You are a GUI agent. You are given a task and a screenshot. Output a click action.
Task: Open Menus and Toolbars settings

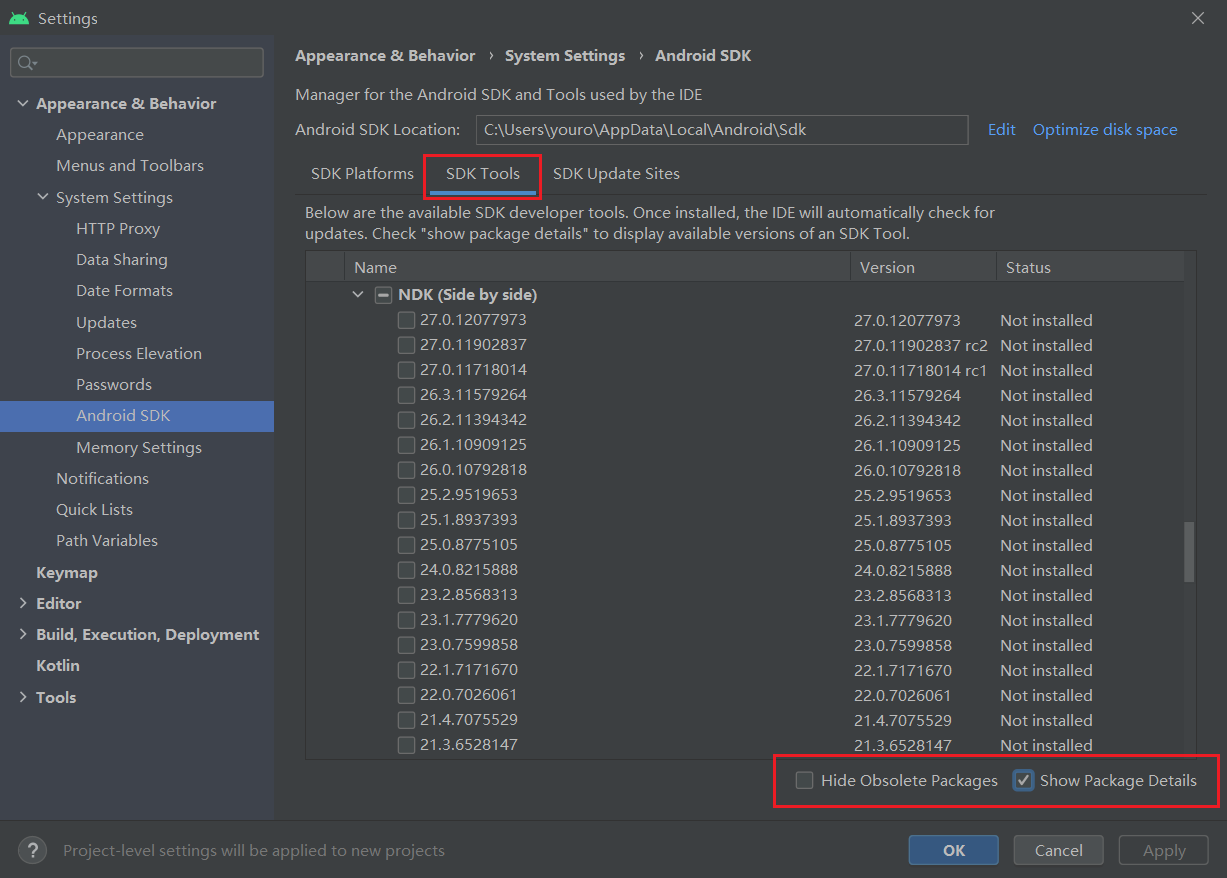130,166
